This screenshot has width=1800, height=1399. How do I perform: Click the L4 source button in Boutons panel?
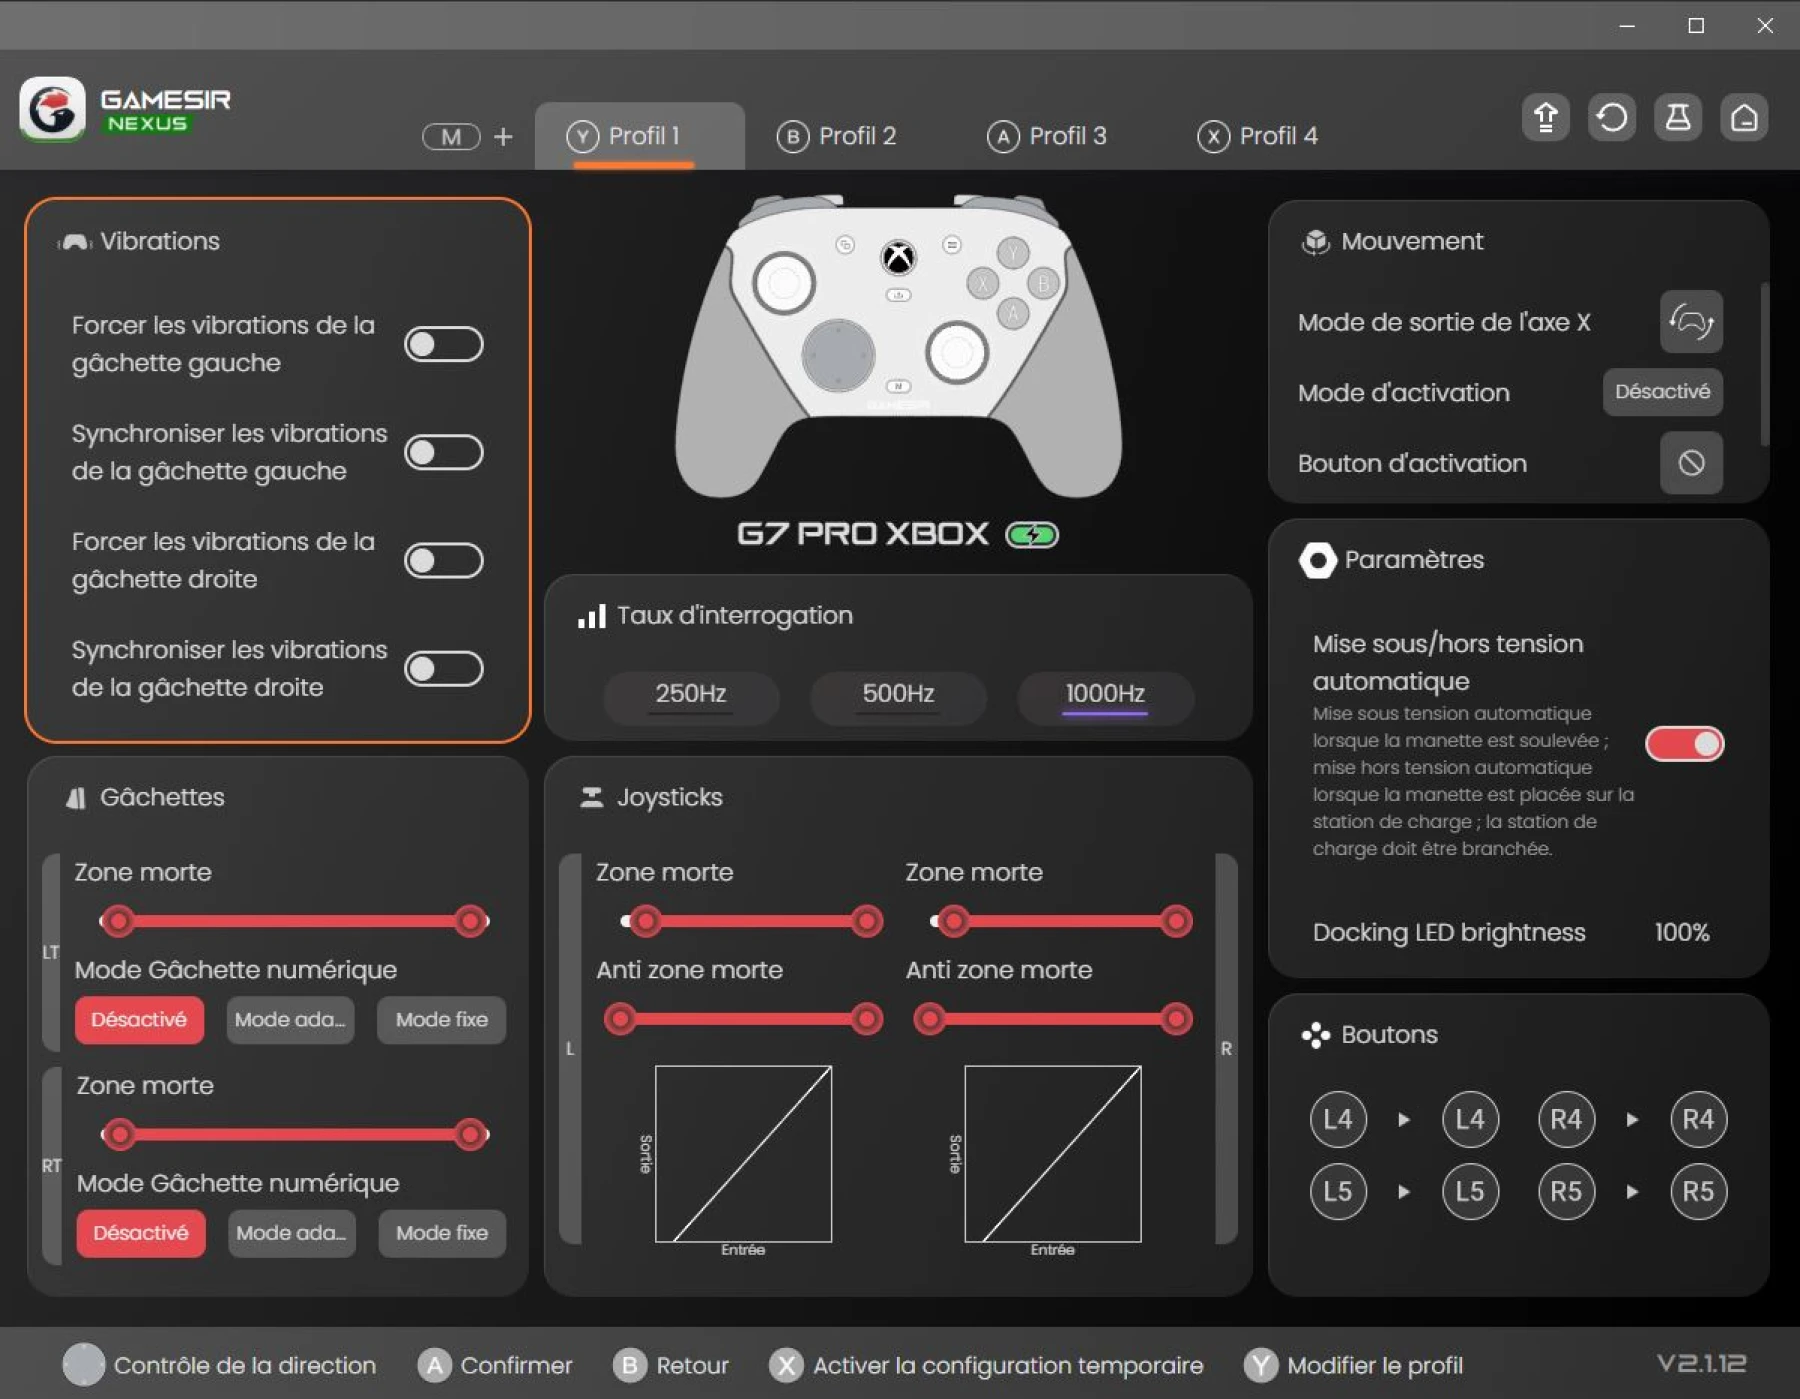(x=1337, y=1119)
